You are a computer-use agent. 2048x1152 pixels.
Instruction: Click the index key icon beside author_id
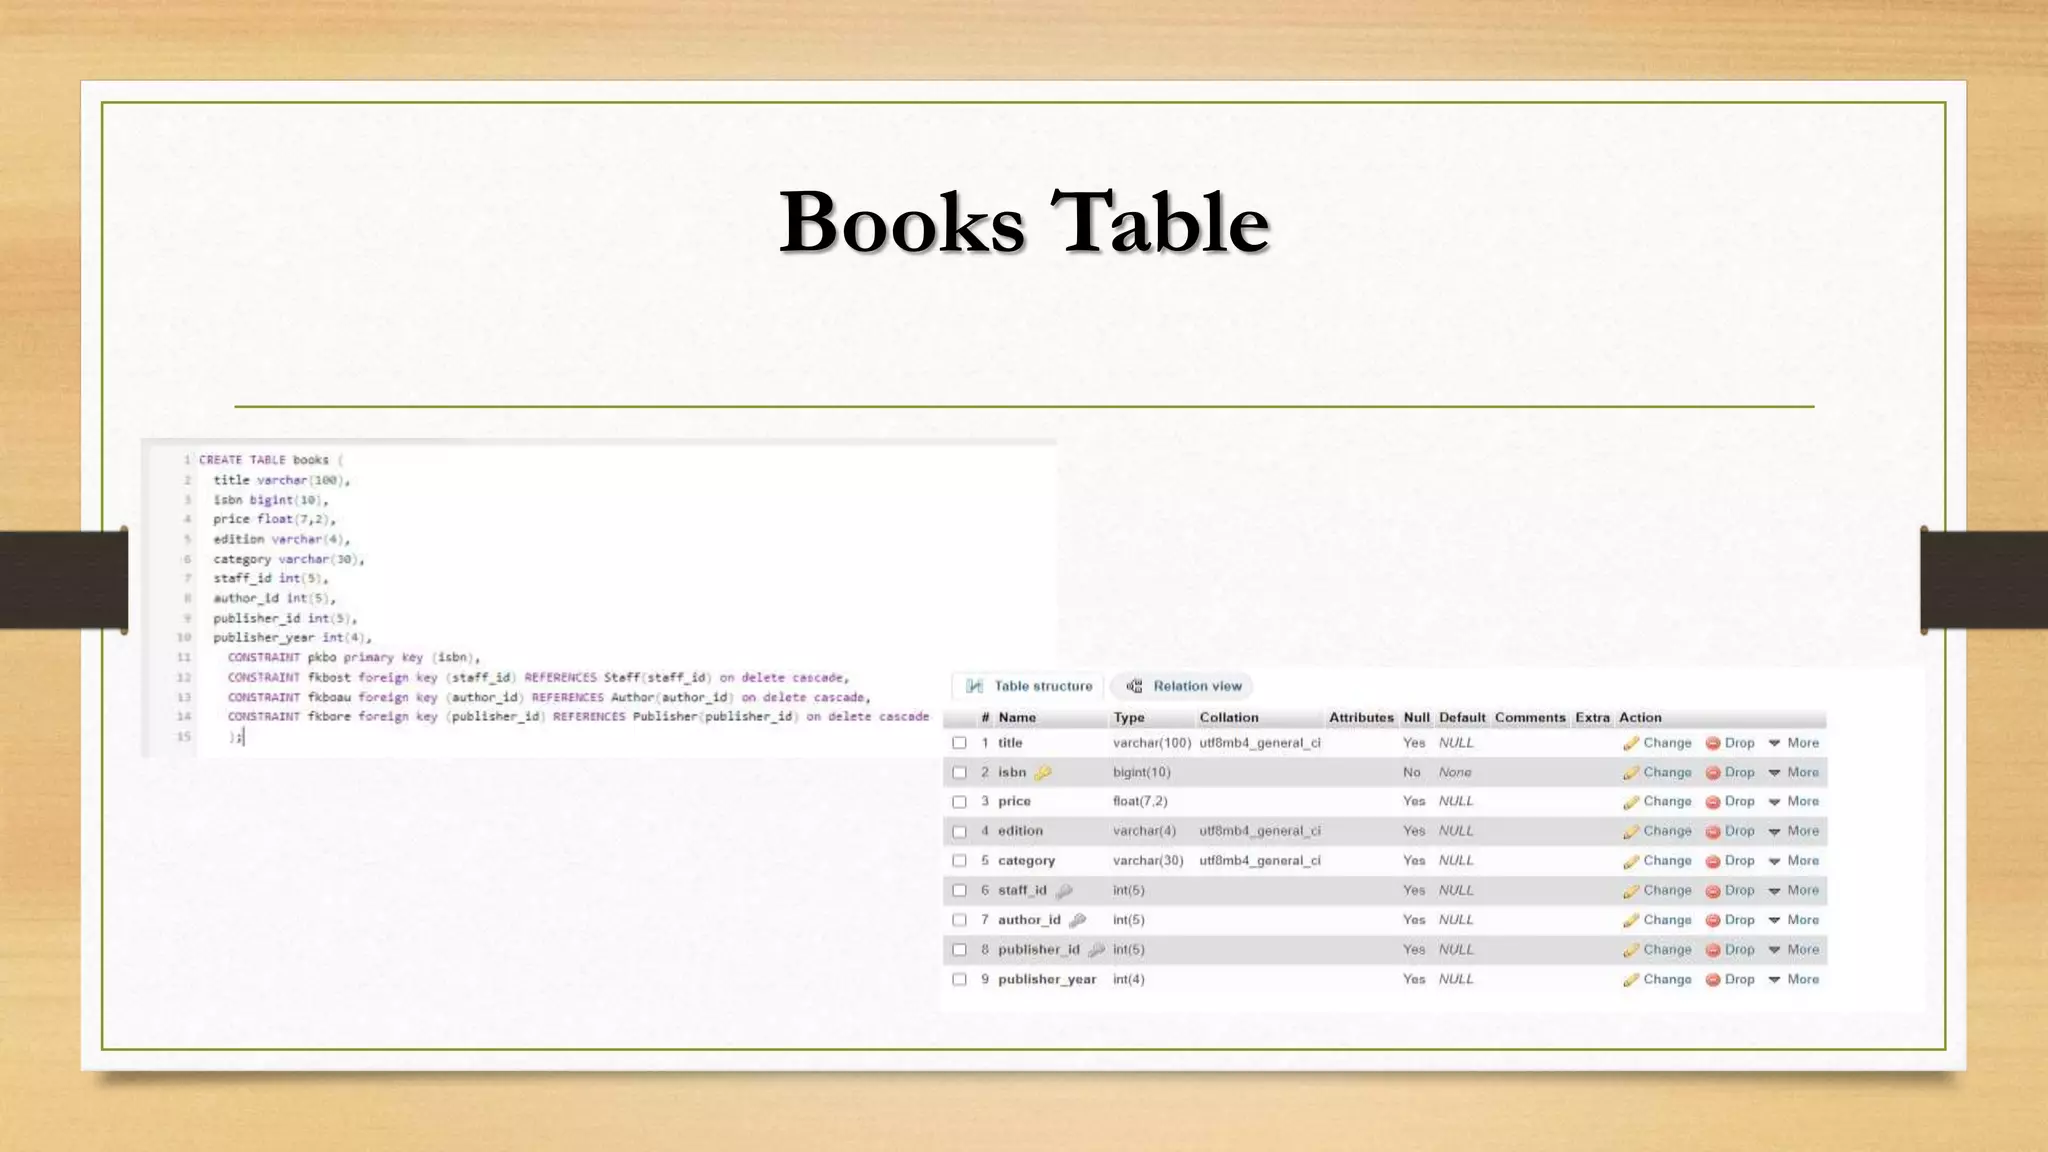coord(1078,920)
